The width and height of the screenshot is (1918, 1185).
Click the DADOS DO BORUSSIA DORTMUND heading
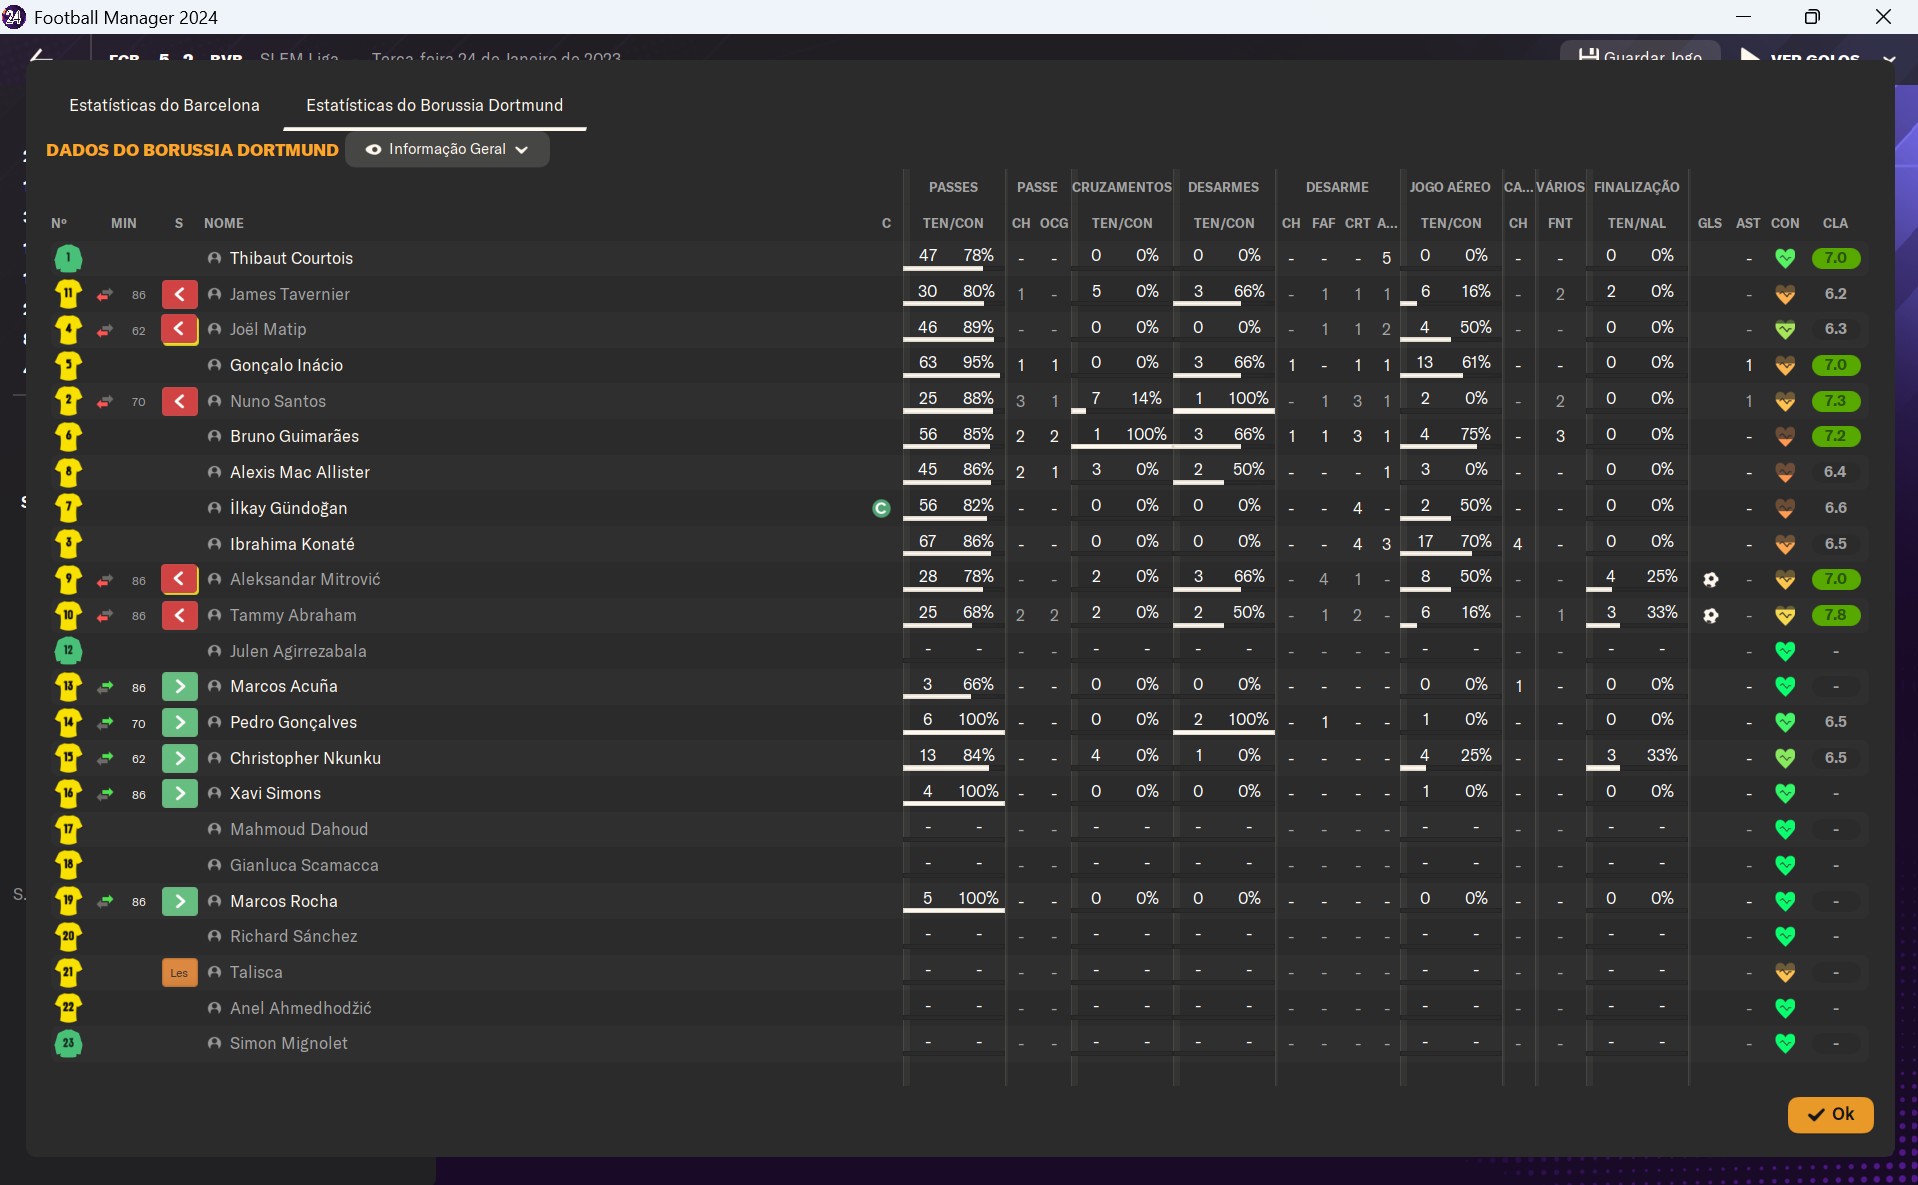(192, 150)
